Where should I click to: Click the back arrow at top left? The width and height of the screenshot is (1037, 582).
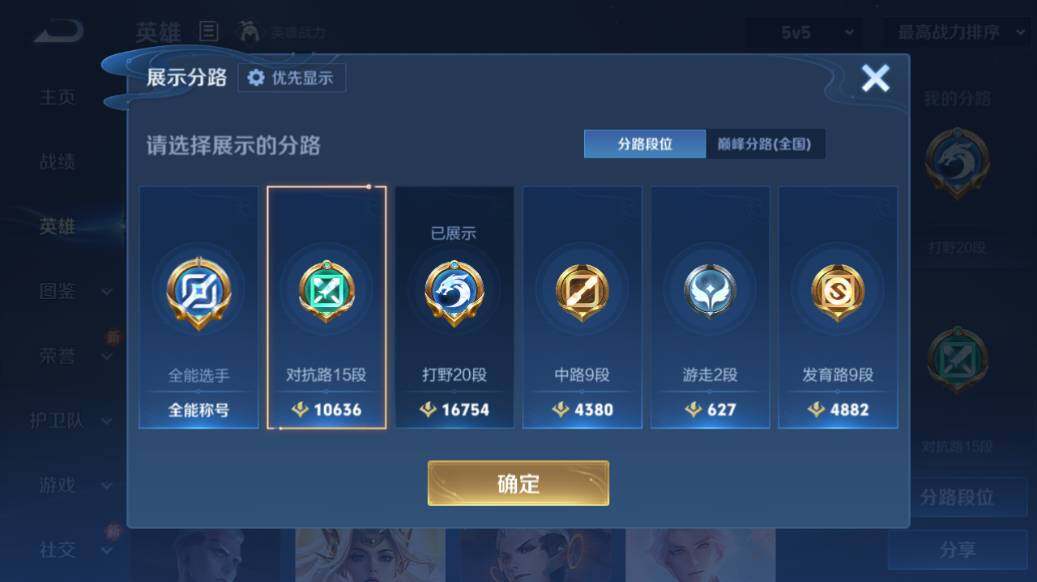point(60,31)
